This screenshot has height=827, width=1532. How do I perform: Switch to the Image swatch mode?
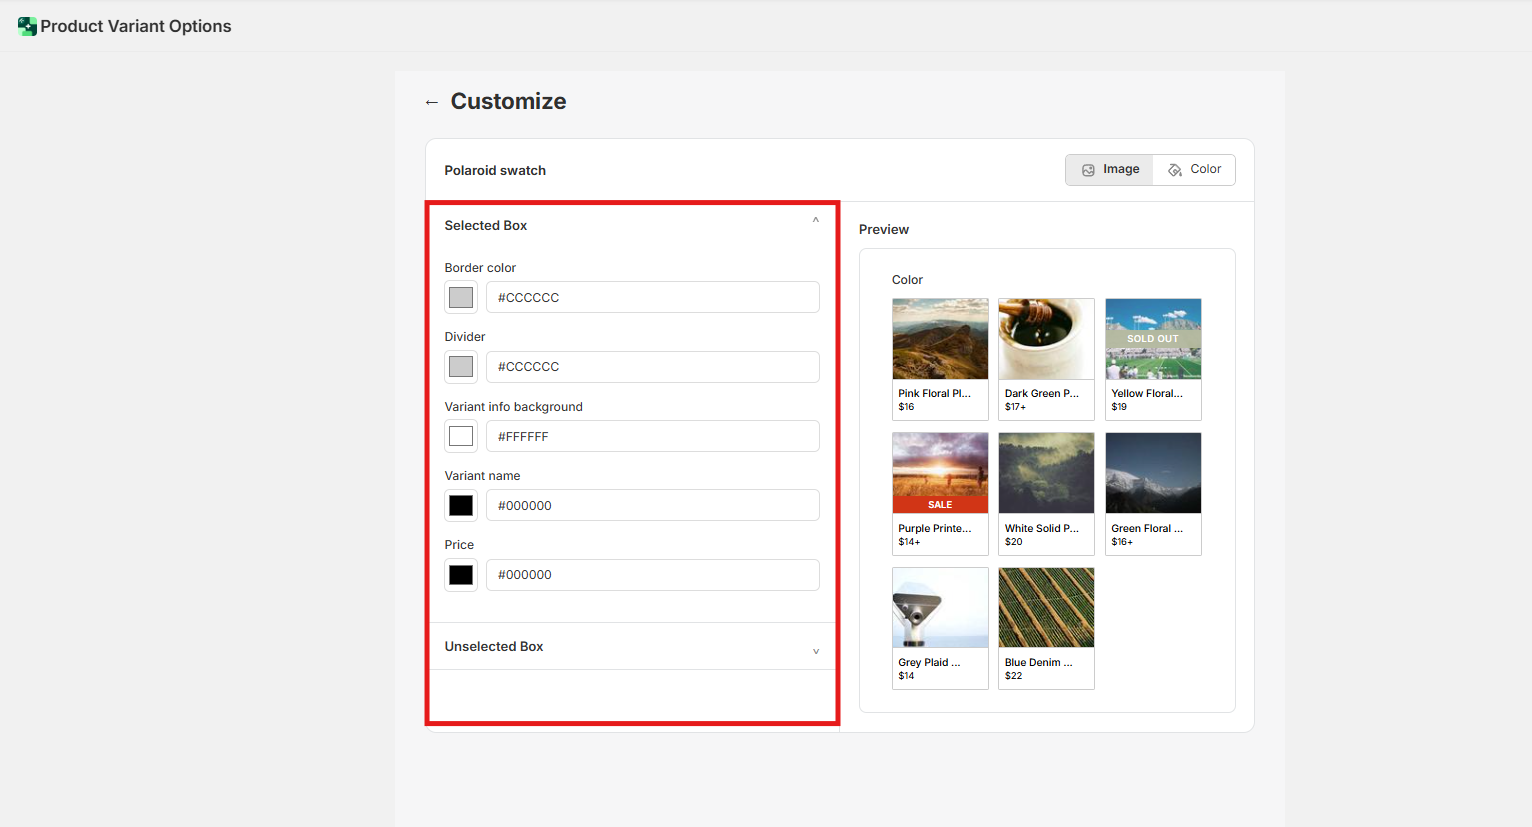tap(1110, 170)
